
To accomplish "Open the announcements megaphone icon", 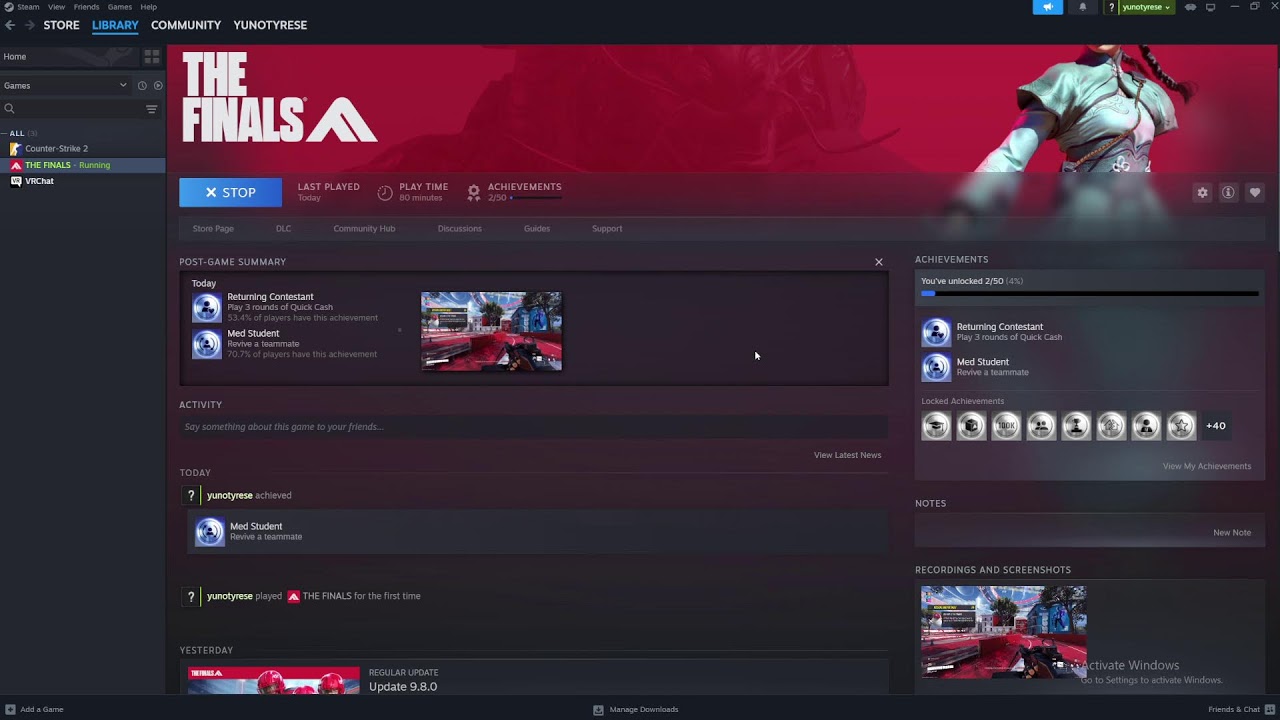I will (1047, 7).
